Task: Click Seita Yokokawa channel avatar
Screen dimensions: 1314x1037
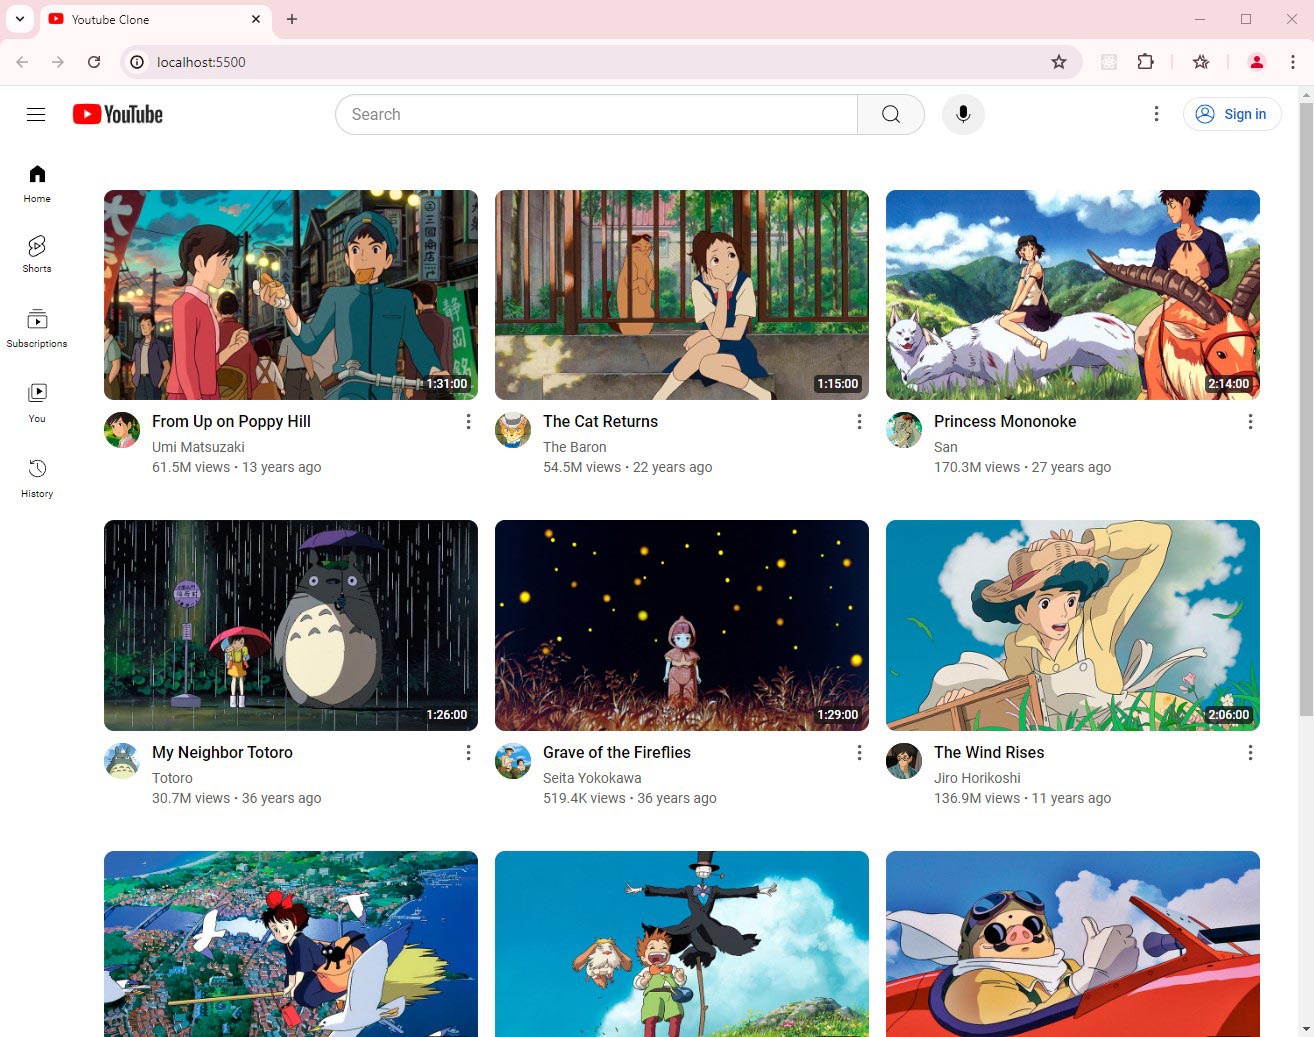Action: tap(513, 761)
